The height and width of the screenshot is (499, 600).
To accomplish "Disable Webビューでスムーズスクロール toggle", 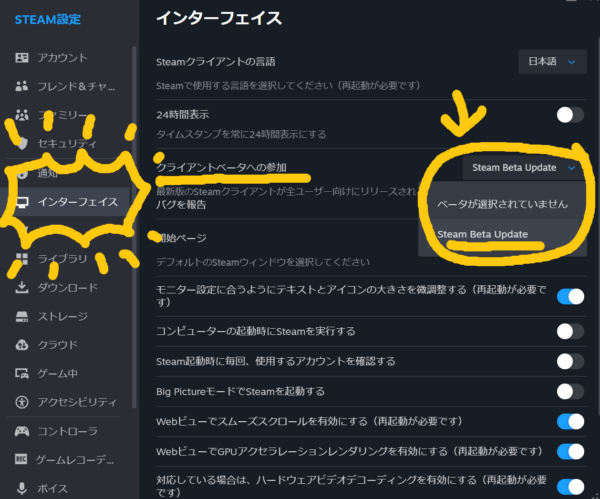I will coord(570,421).
